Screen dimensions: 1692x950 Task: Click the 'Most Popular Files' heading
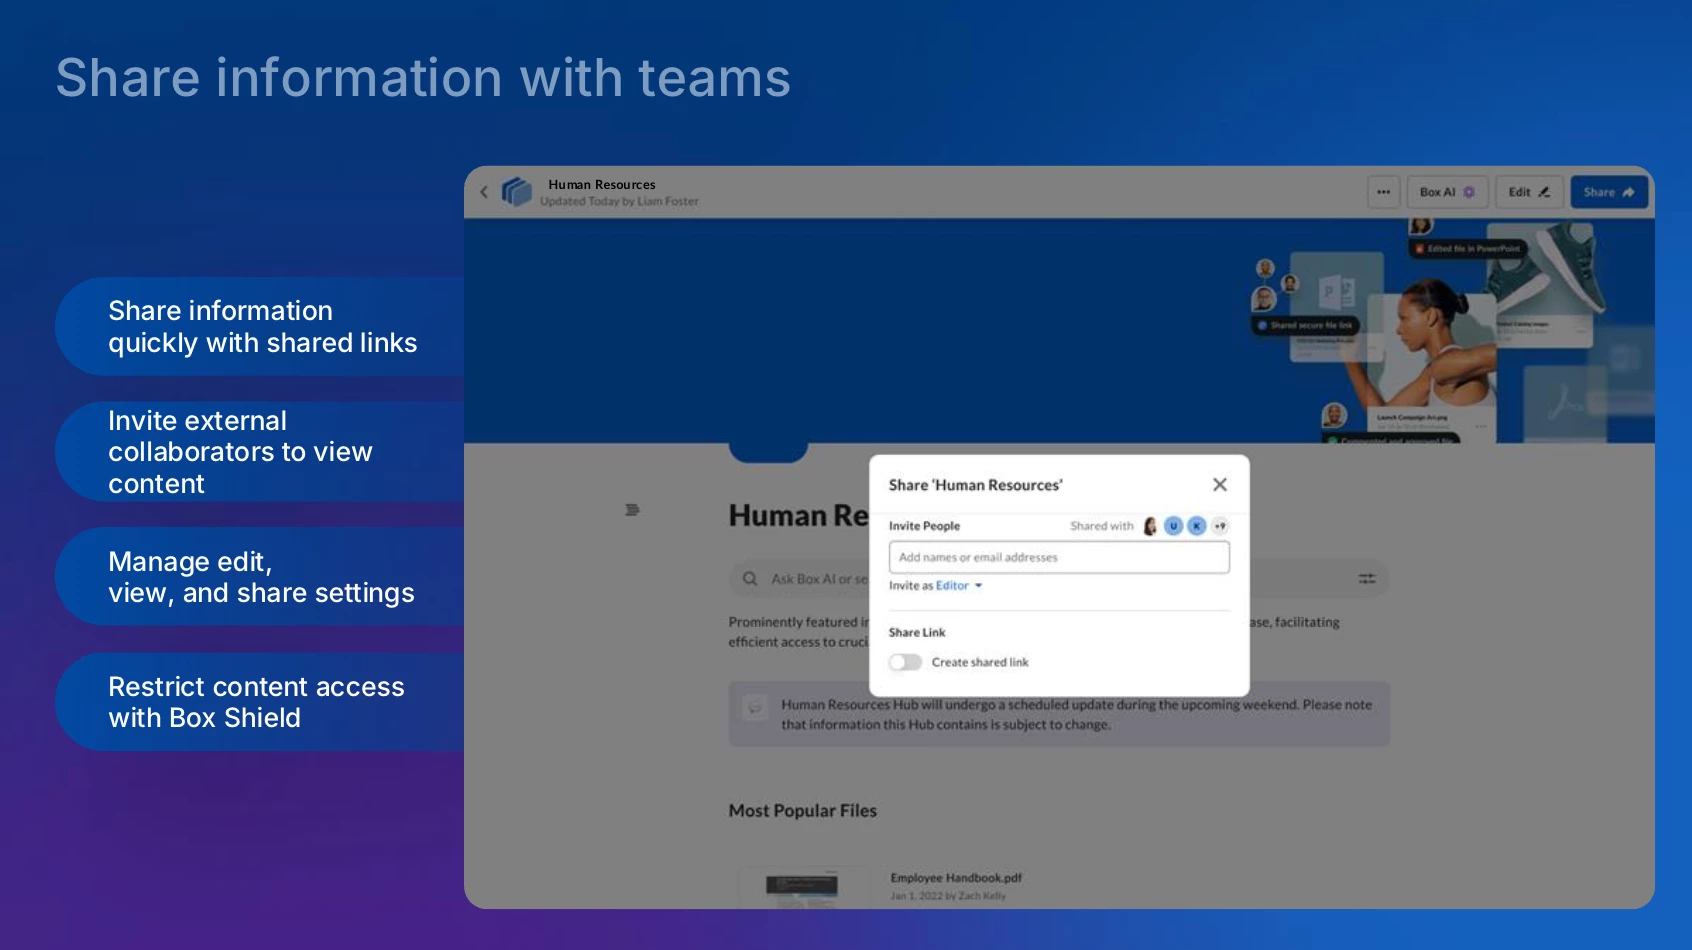pos(802,811)
